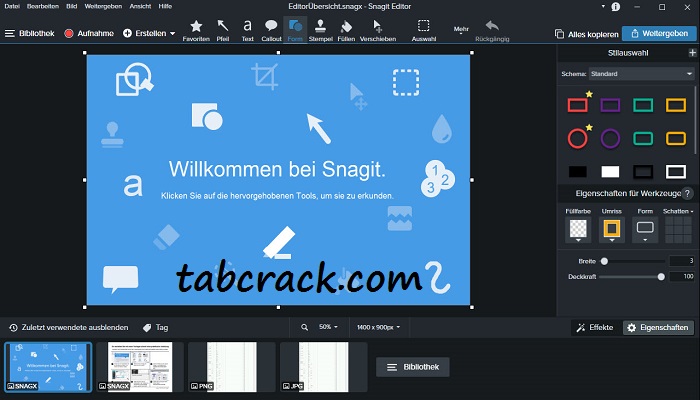700x400 pixels.
Task: Choose the red rectangle quick style
Action: click(577, 105)
